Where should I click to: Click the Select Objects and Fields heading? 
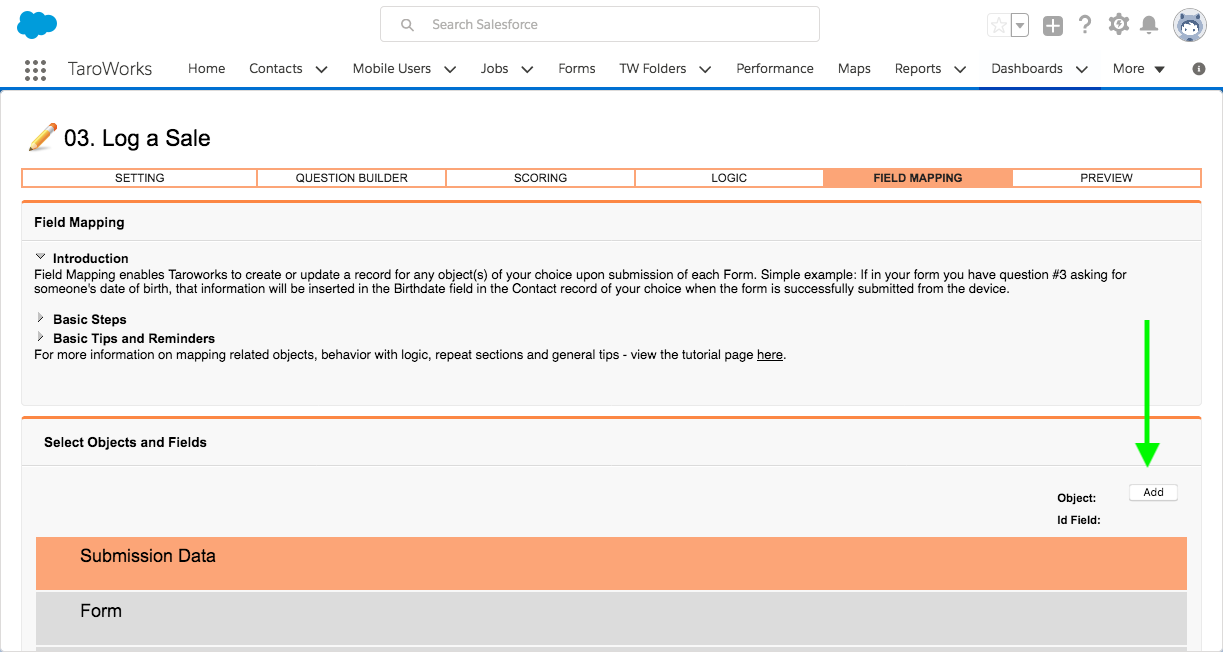coord(125,442)
